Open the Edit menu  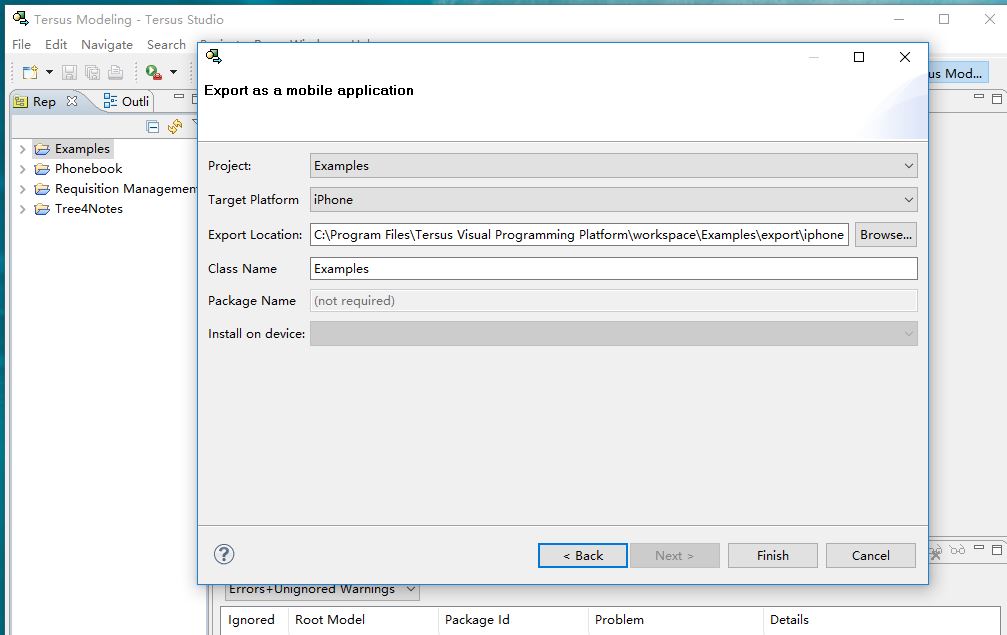pyautogui.click(x=56, y=45)
